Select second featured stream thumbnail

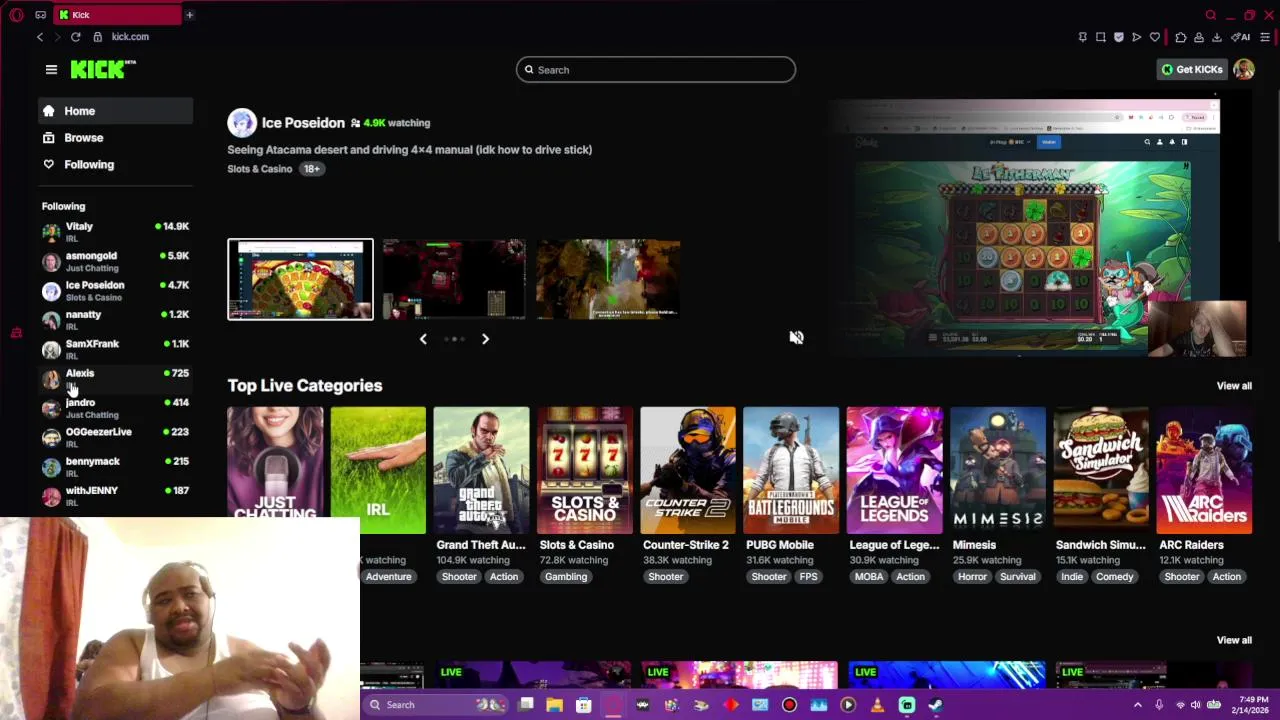click(x=454, y=279)
